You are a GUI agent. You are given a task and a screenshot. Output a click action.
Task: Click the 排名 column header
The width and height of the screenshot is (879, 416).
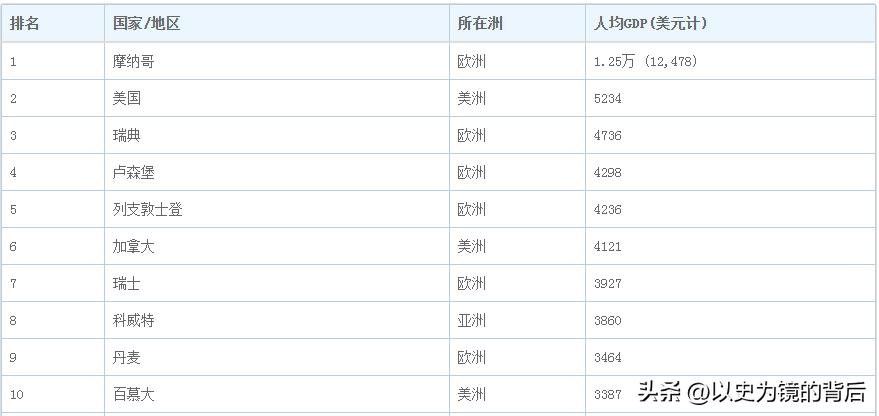click(x=26, y=24)
